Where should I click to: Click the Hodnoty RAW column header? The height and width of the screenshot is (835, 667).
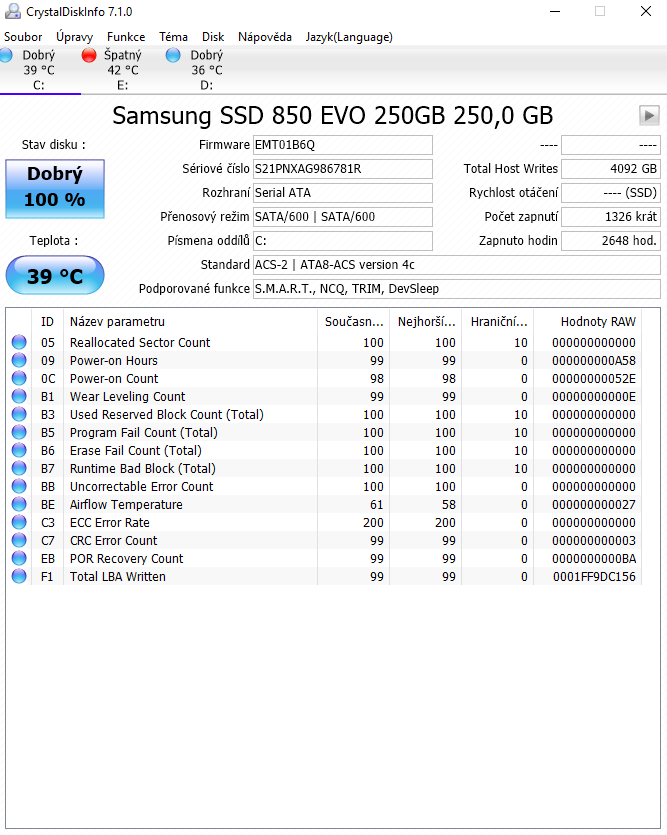588,322
